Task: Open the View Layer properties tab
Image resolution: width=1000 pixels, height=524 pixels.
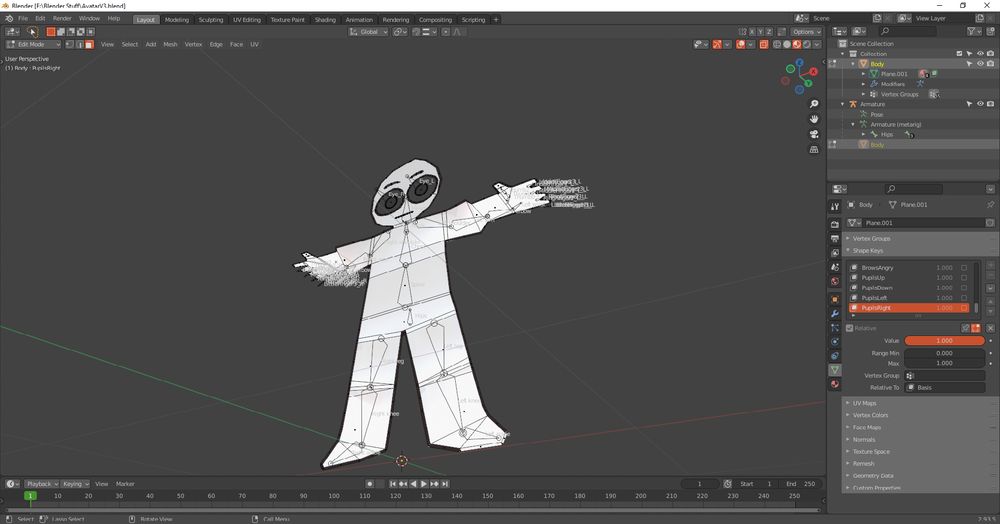Action: click(835, 253)
